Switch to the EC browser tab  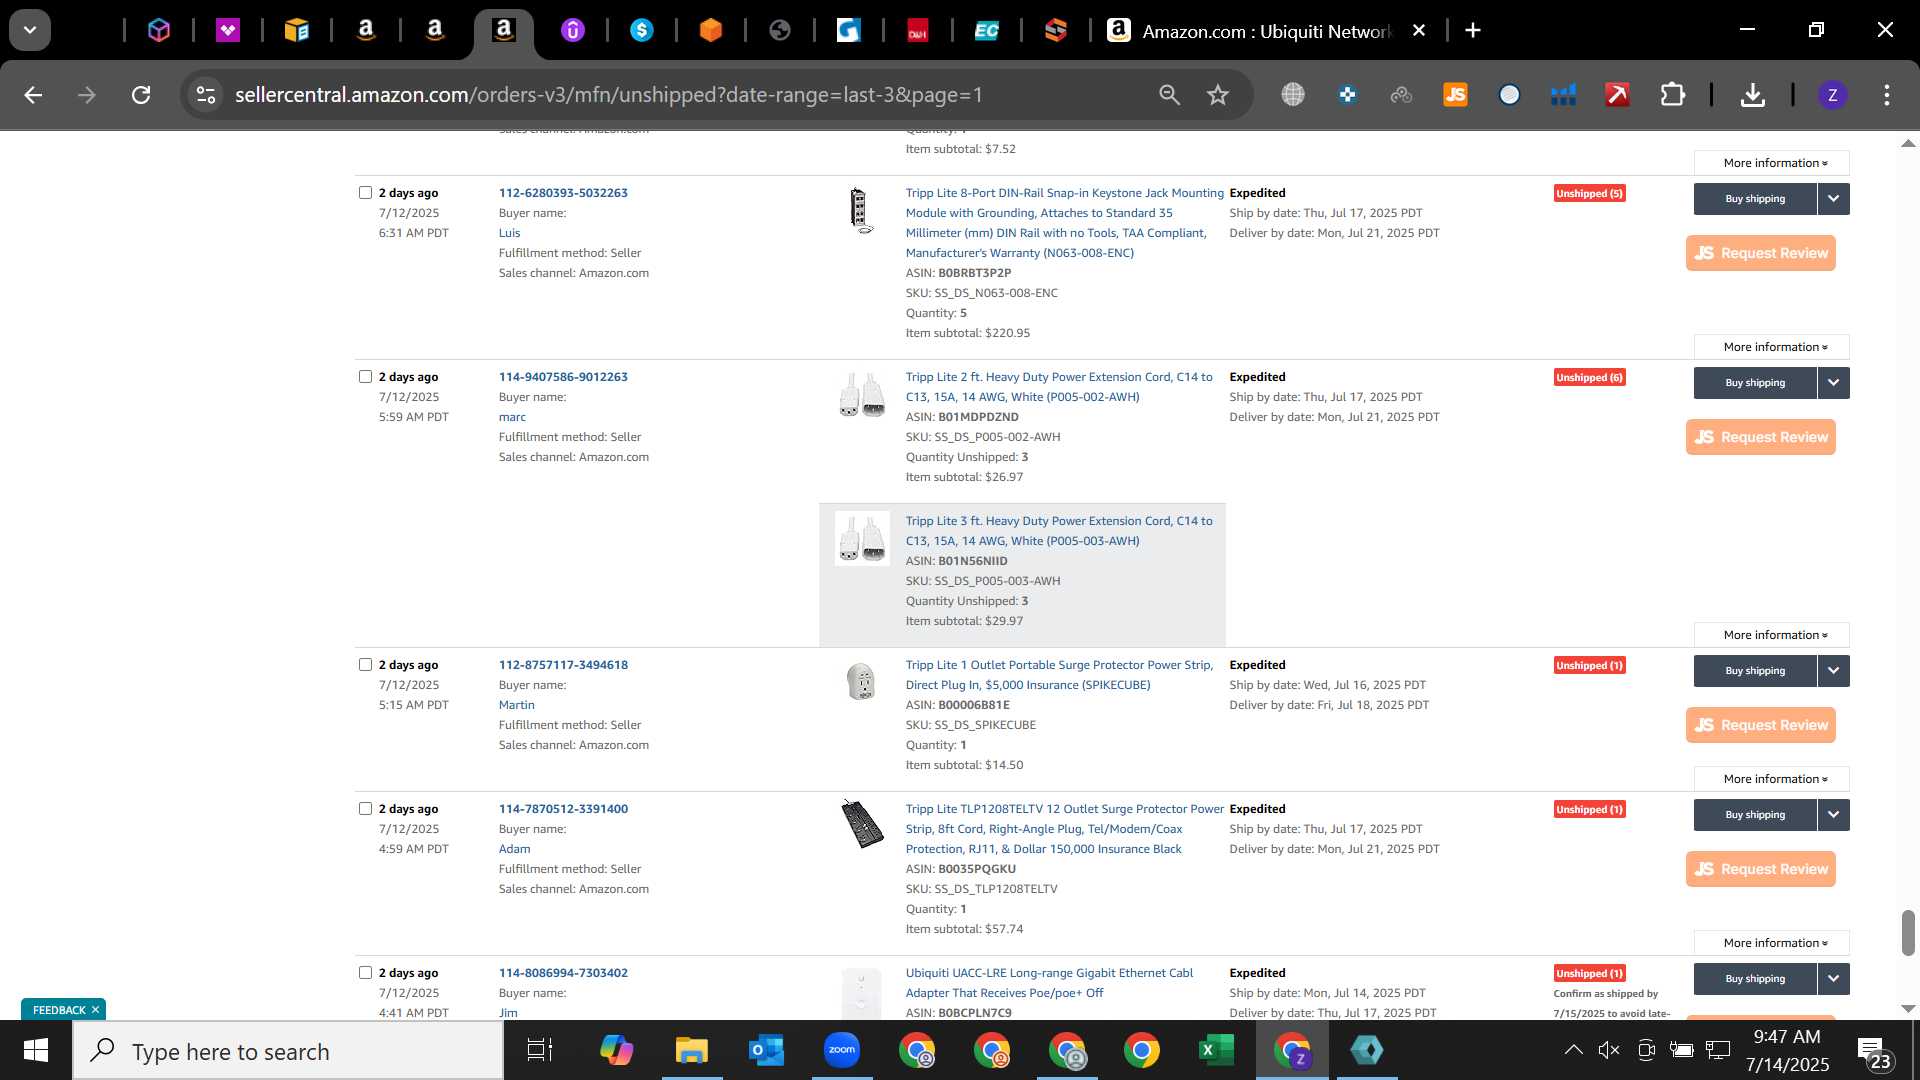[987, 31]
